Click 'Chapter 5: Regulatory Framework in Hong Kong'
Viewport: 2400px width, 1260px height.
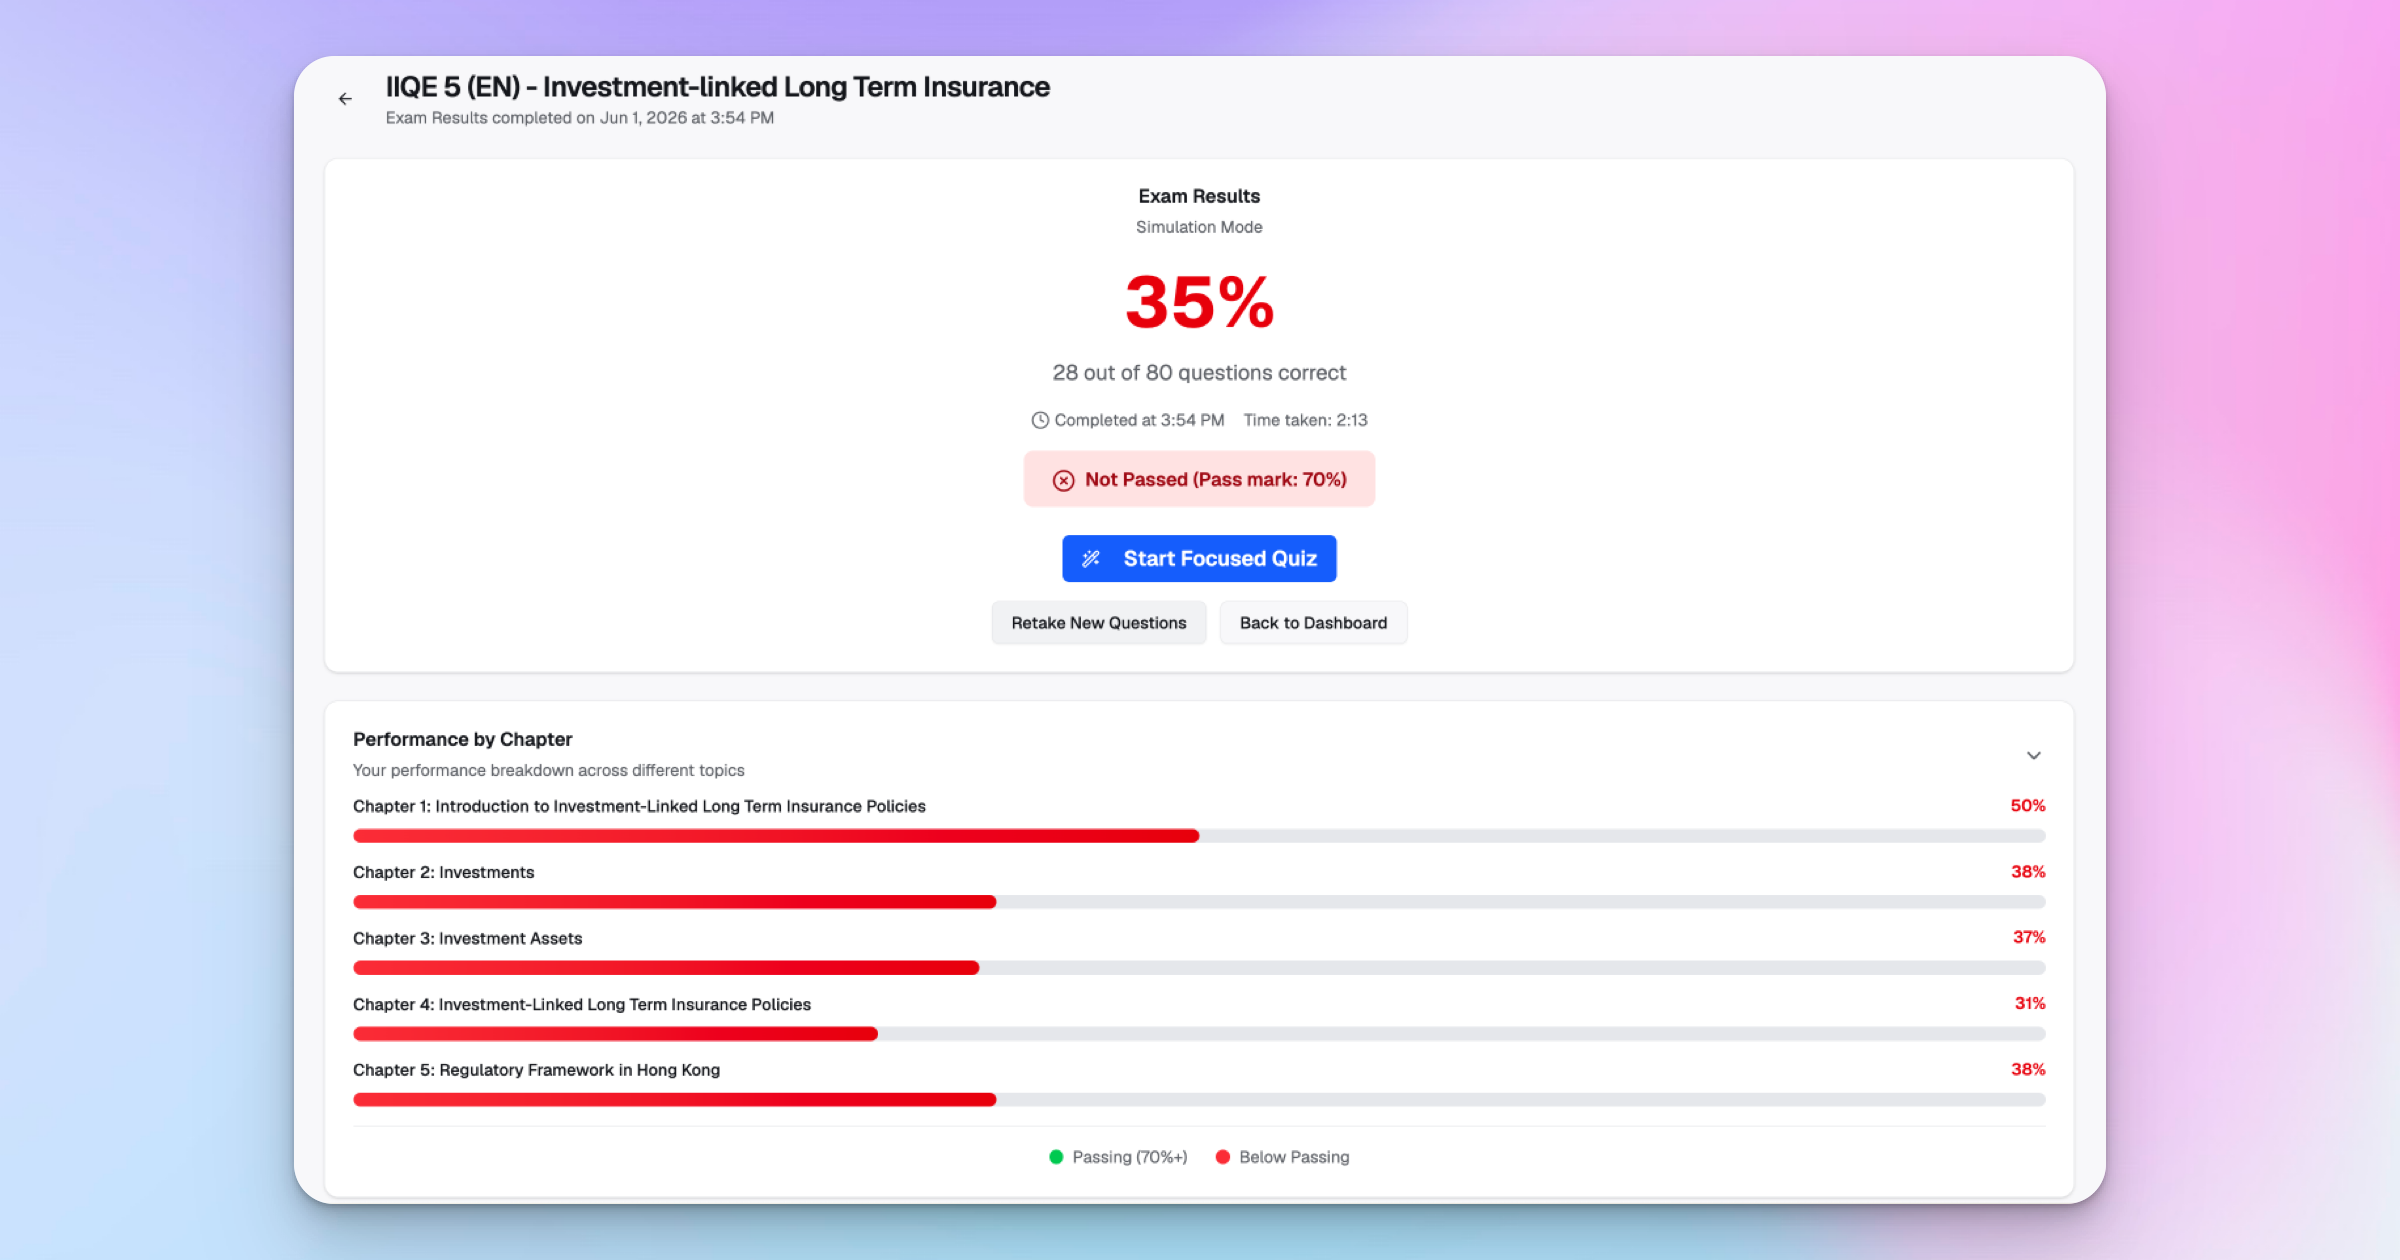536,1070
